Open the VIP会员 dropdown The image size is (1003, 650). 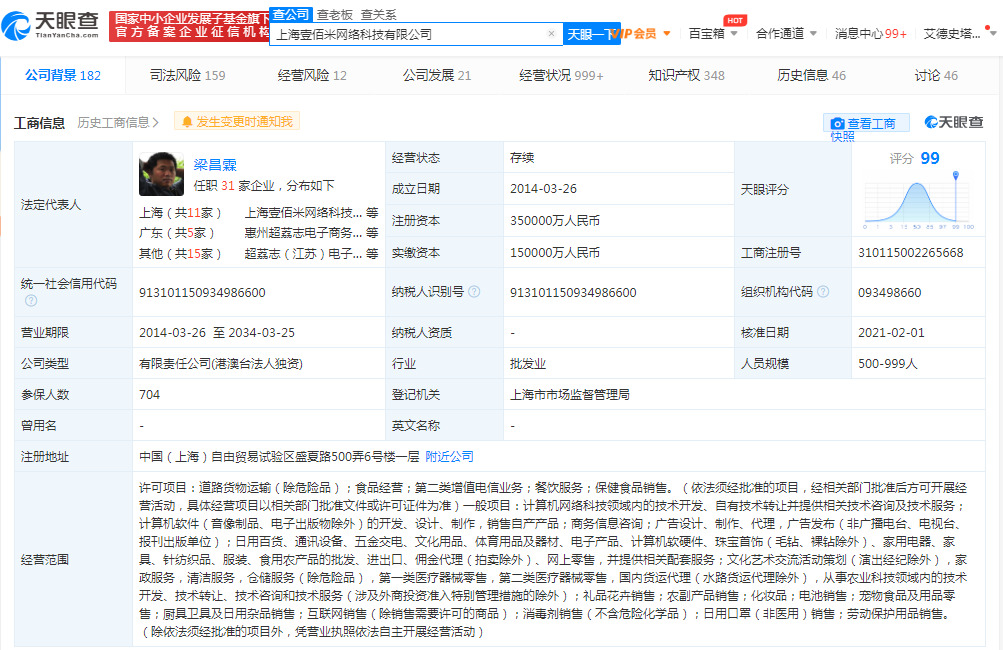tap(642, 33)
